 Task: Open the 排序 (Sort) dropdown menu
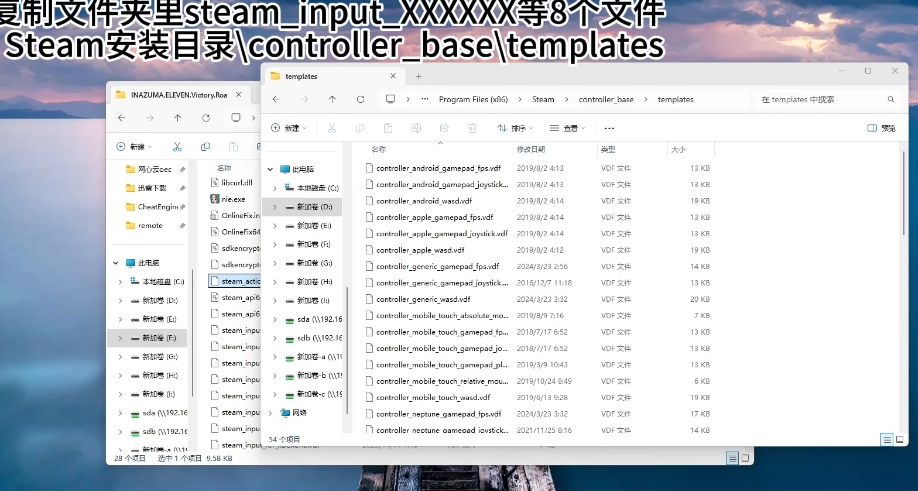coord(515,128)
